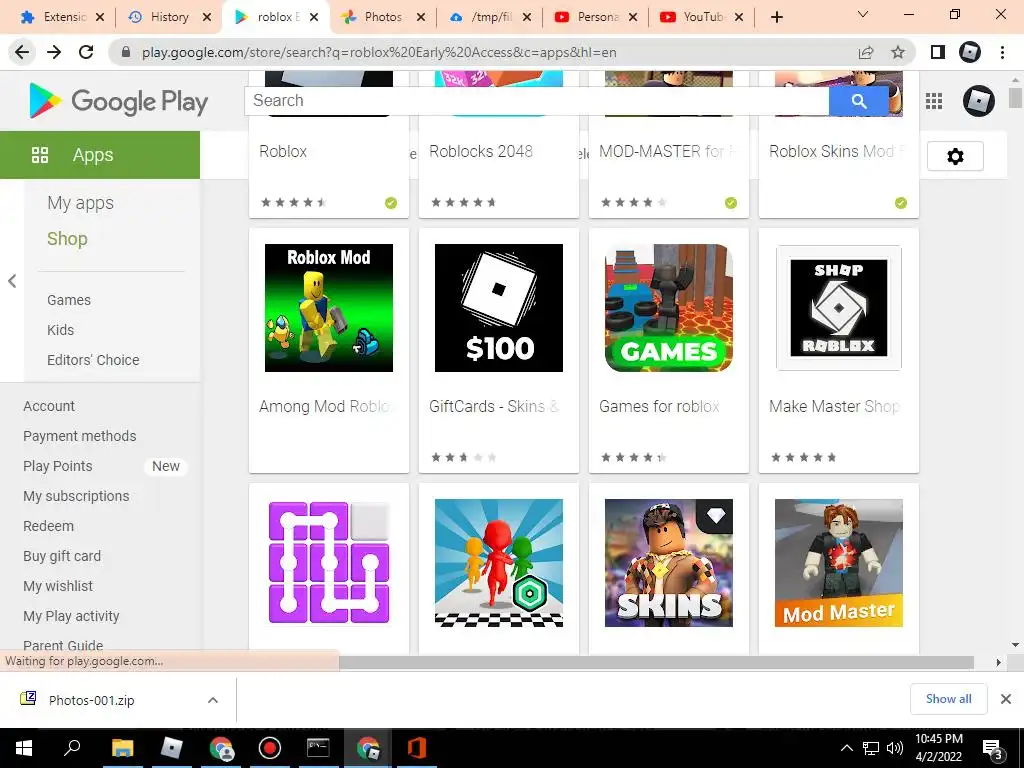The height and width of the screenshot is (768, 1024).
Task: Select Shop in the sidebar
Action: point(67,239)
